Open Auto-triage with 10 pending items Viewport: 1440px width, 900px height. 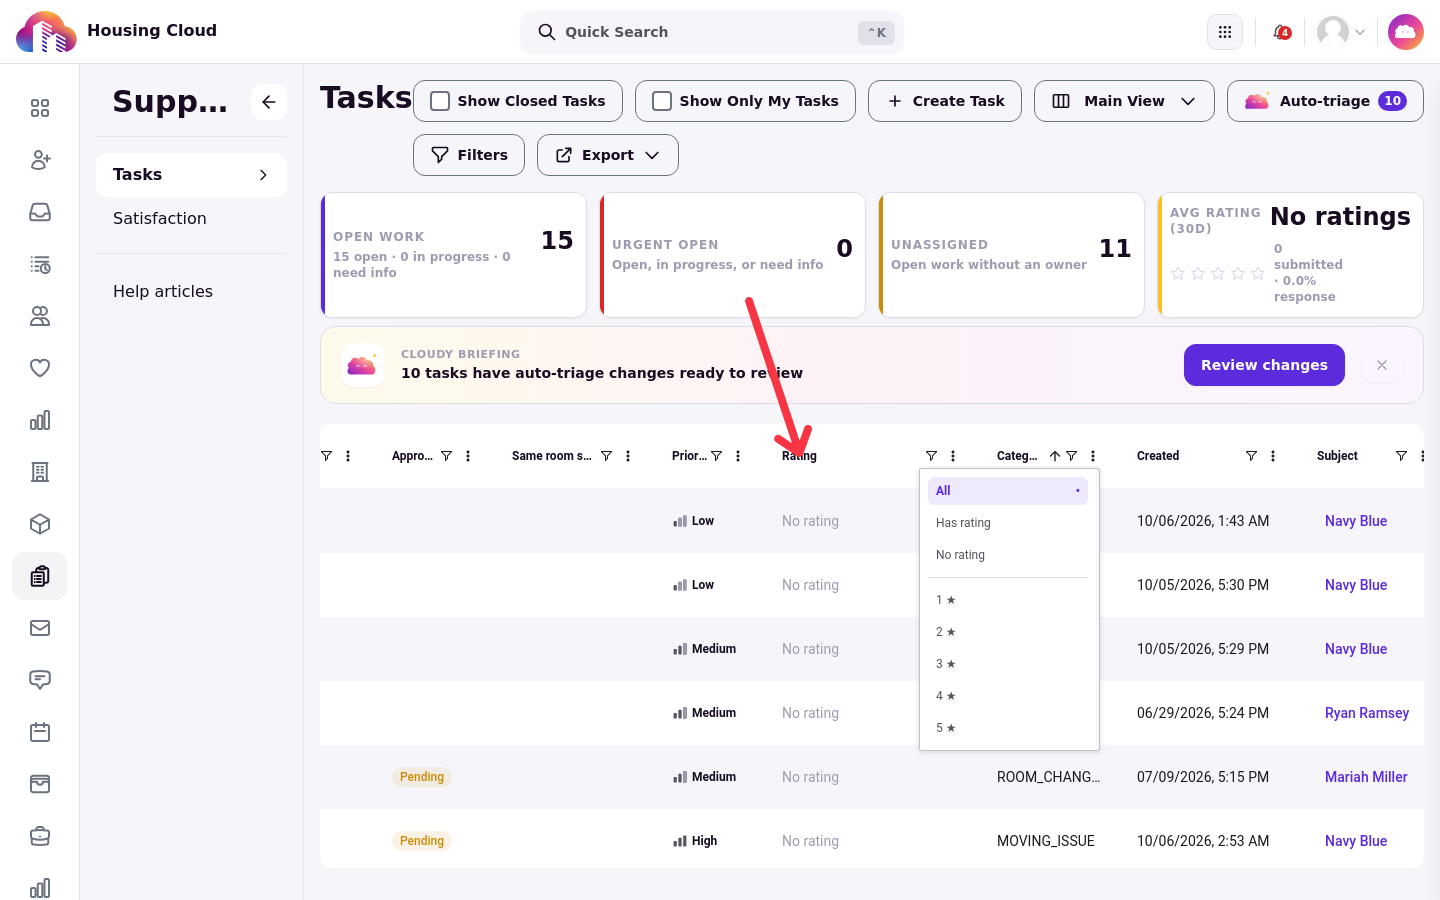pos(1325,101)
